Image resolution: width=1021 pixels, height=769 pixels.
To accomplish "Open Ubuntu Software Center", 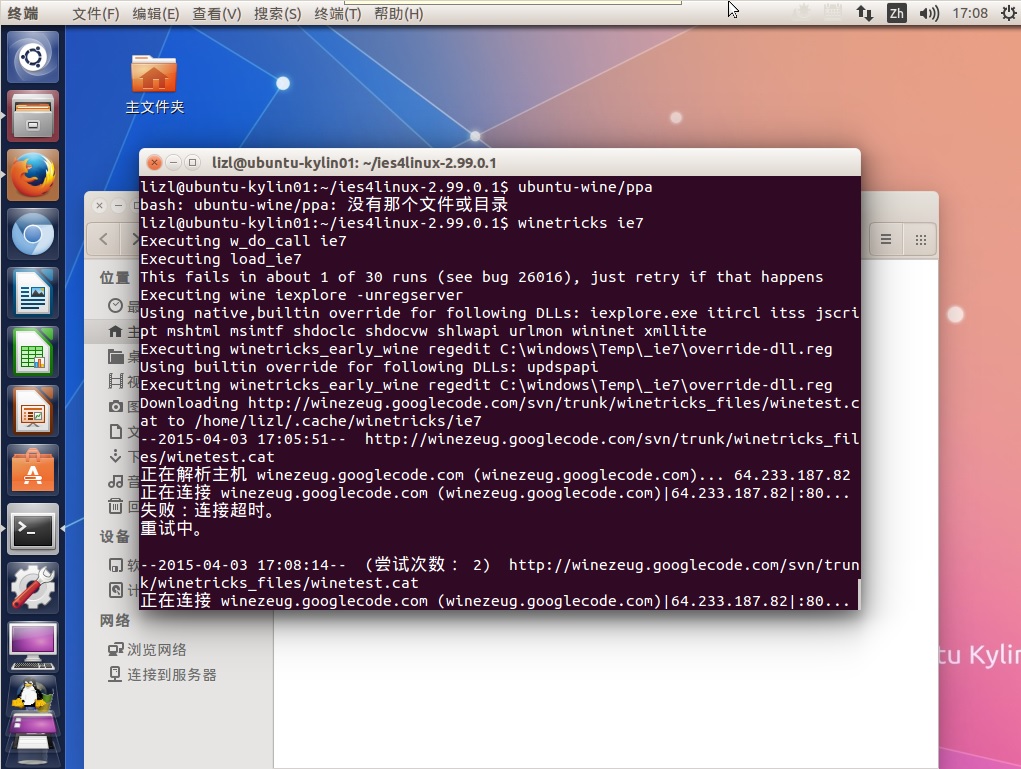I will 33,471.
